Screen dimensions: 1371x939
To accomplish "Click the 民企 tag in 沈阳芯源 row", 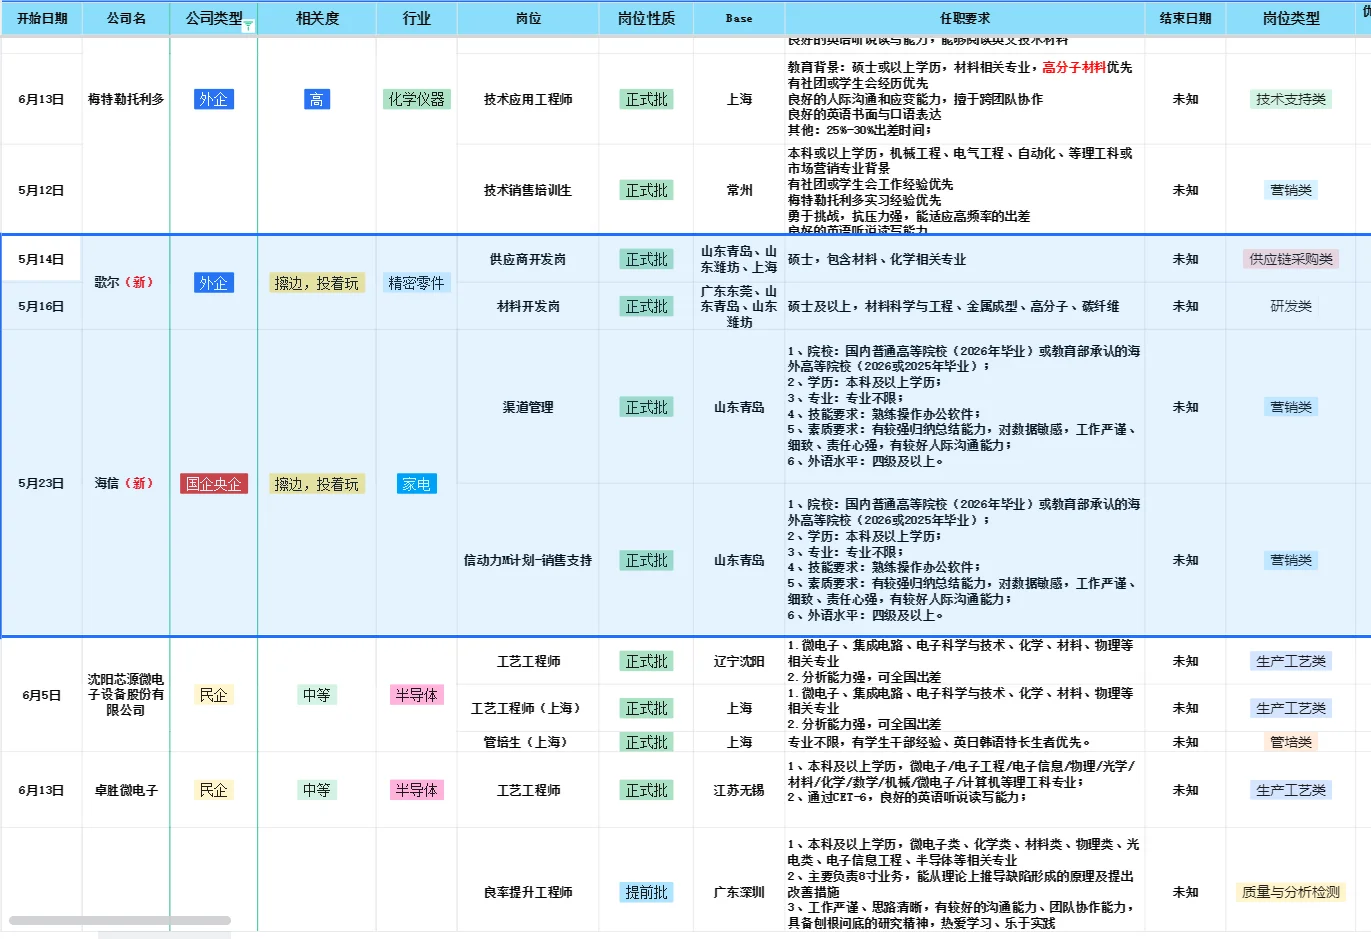I will [x=214, y=695].
